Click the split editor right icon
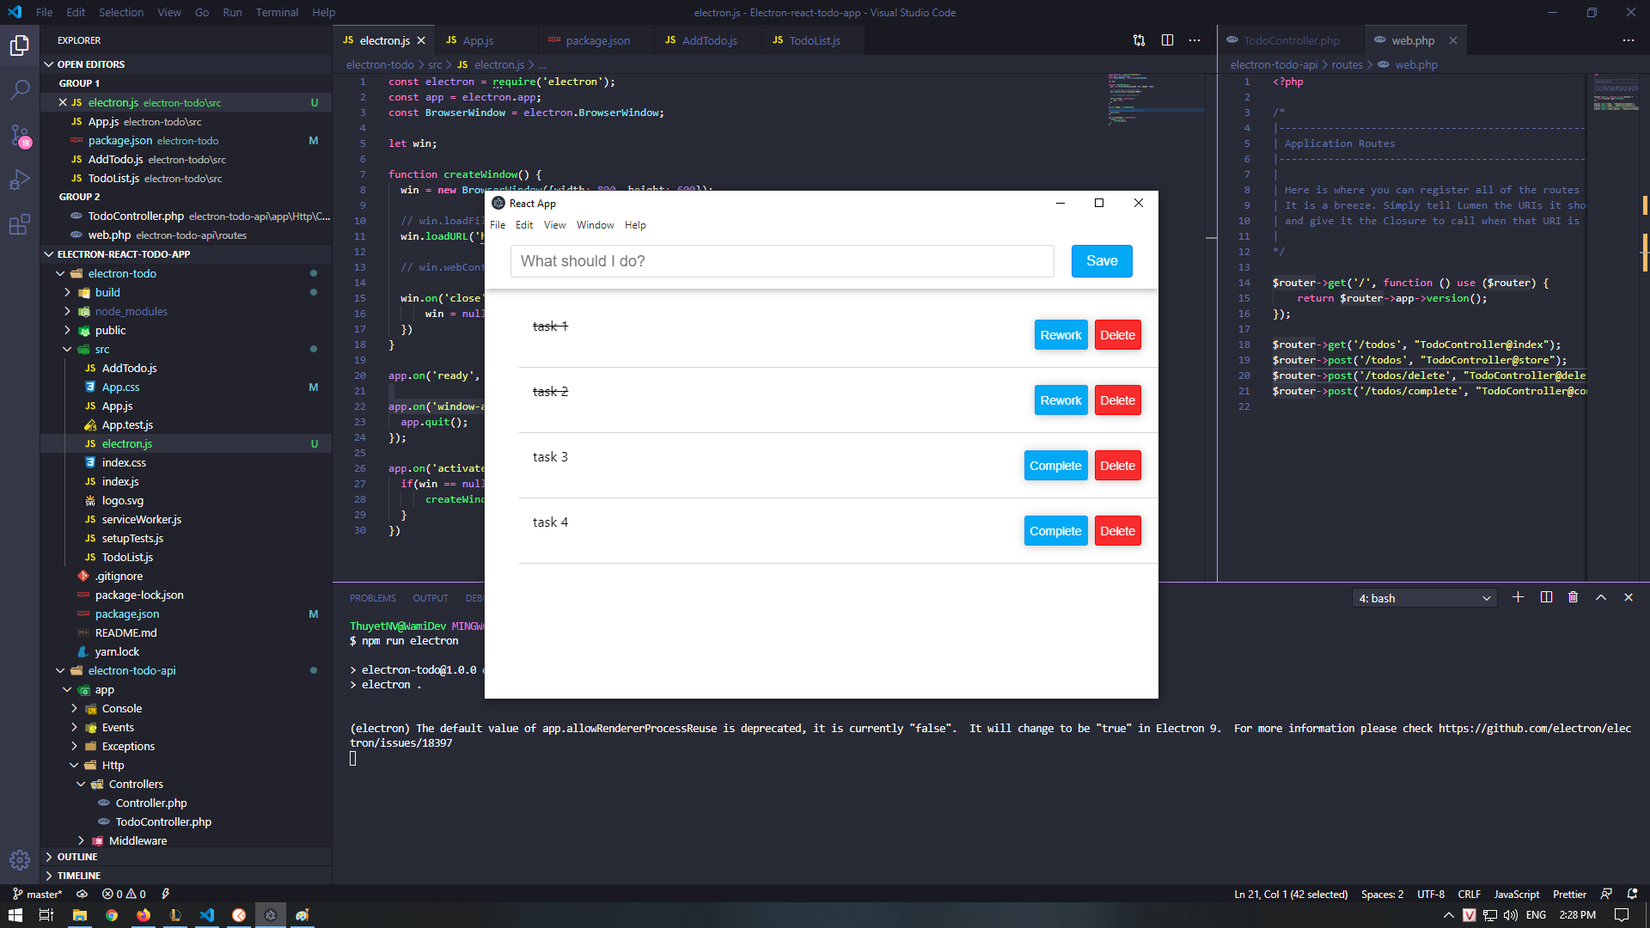 pos(1167,40)
